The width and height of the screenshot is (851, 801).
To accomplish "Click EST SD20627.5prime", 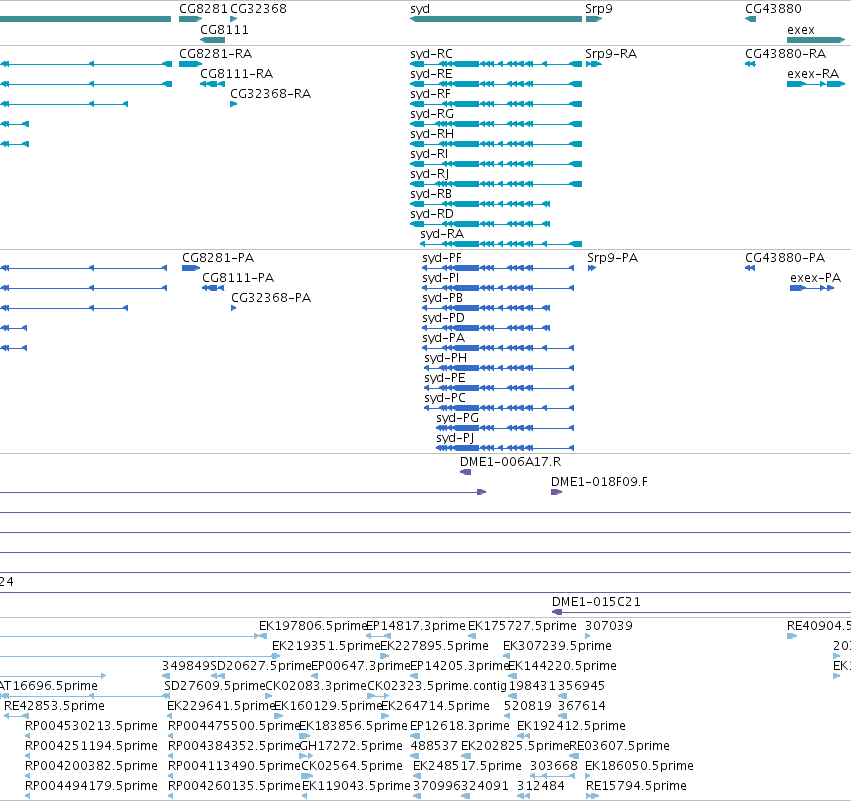I will 261,666.
